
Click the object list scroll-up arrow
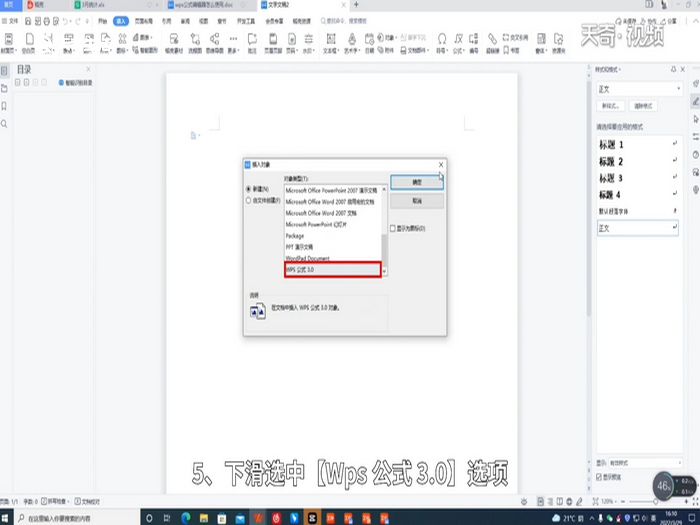[x=384, y=189]
